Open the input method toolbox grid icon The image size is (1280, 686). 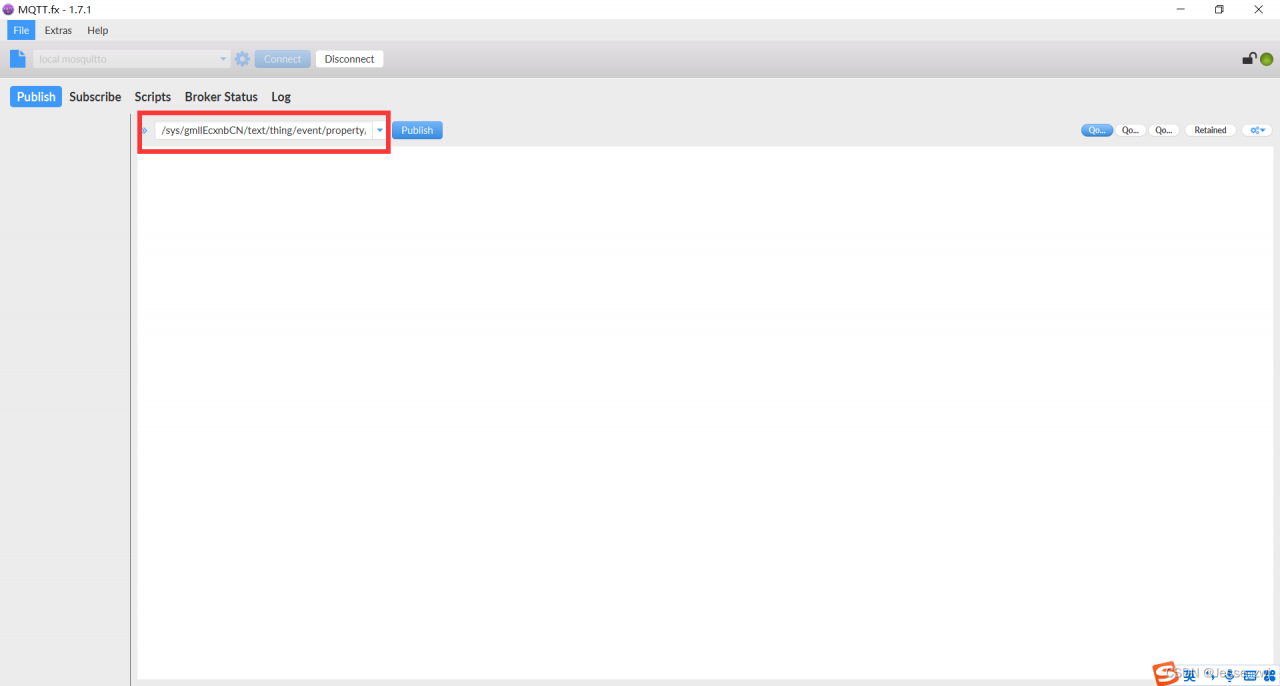1269,675
